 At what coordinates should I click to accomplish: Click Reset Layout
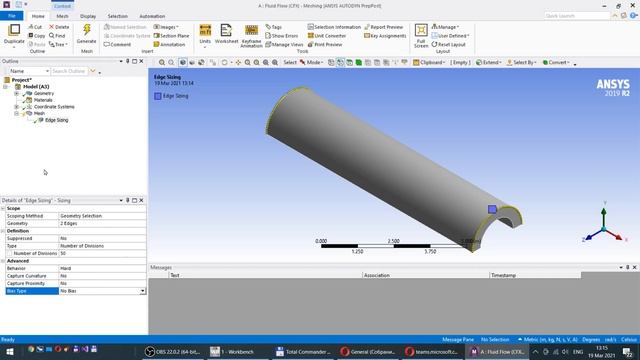[449, 44]
